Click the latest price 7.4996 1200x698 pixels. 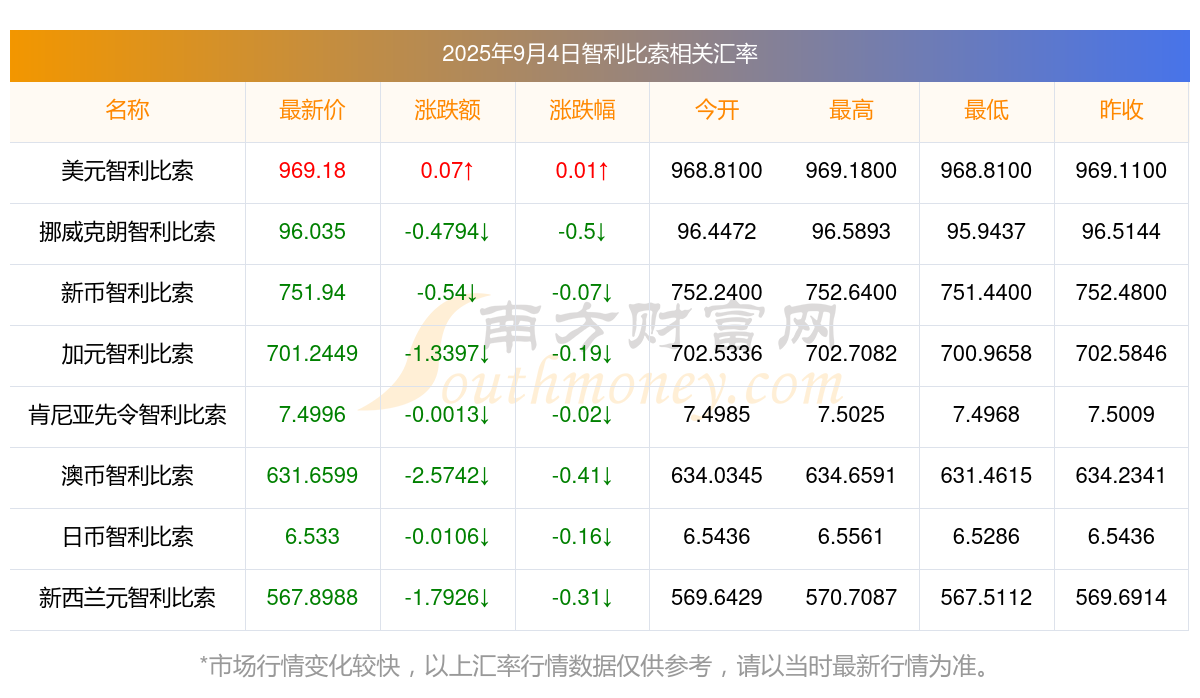point(312,415)
